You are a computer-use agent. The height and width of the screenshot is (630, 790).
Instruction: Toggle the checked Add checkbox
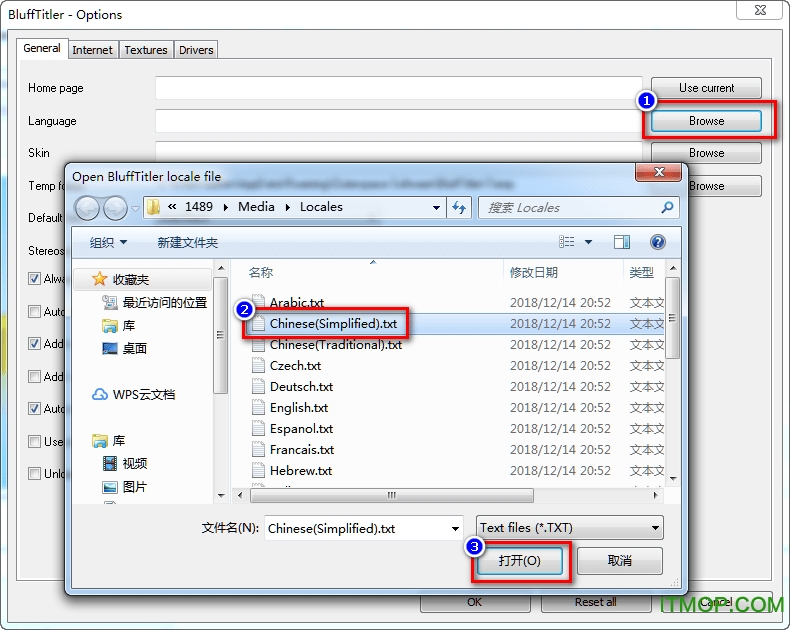[x=34, y=344]
